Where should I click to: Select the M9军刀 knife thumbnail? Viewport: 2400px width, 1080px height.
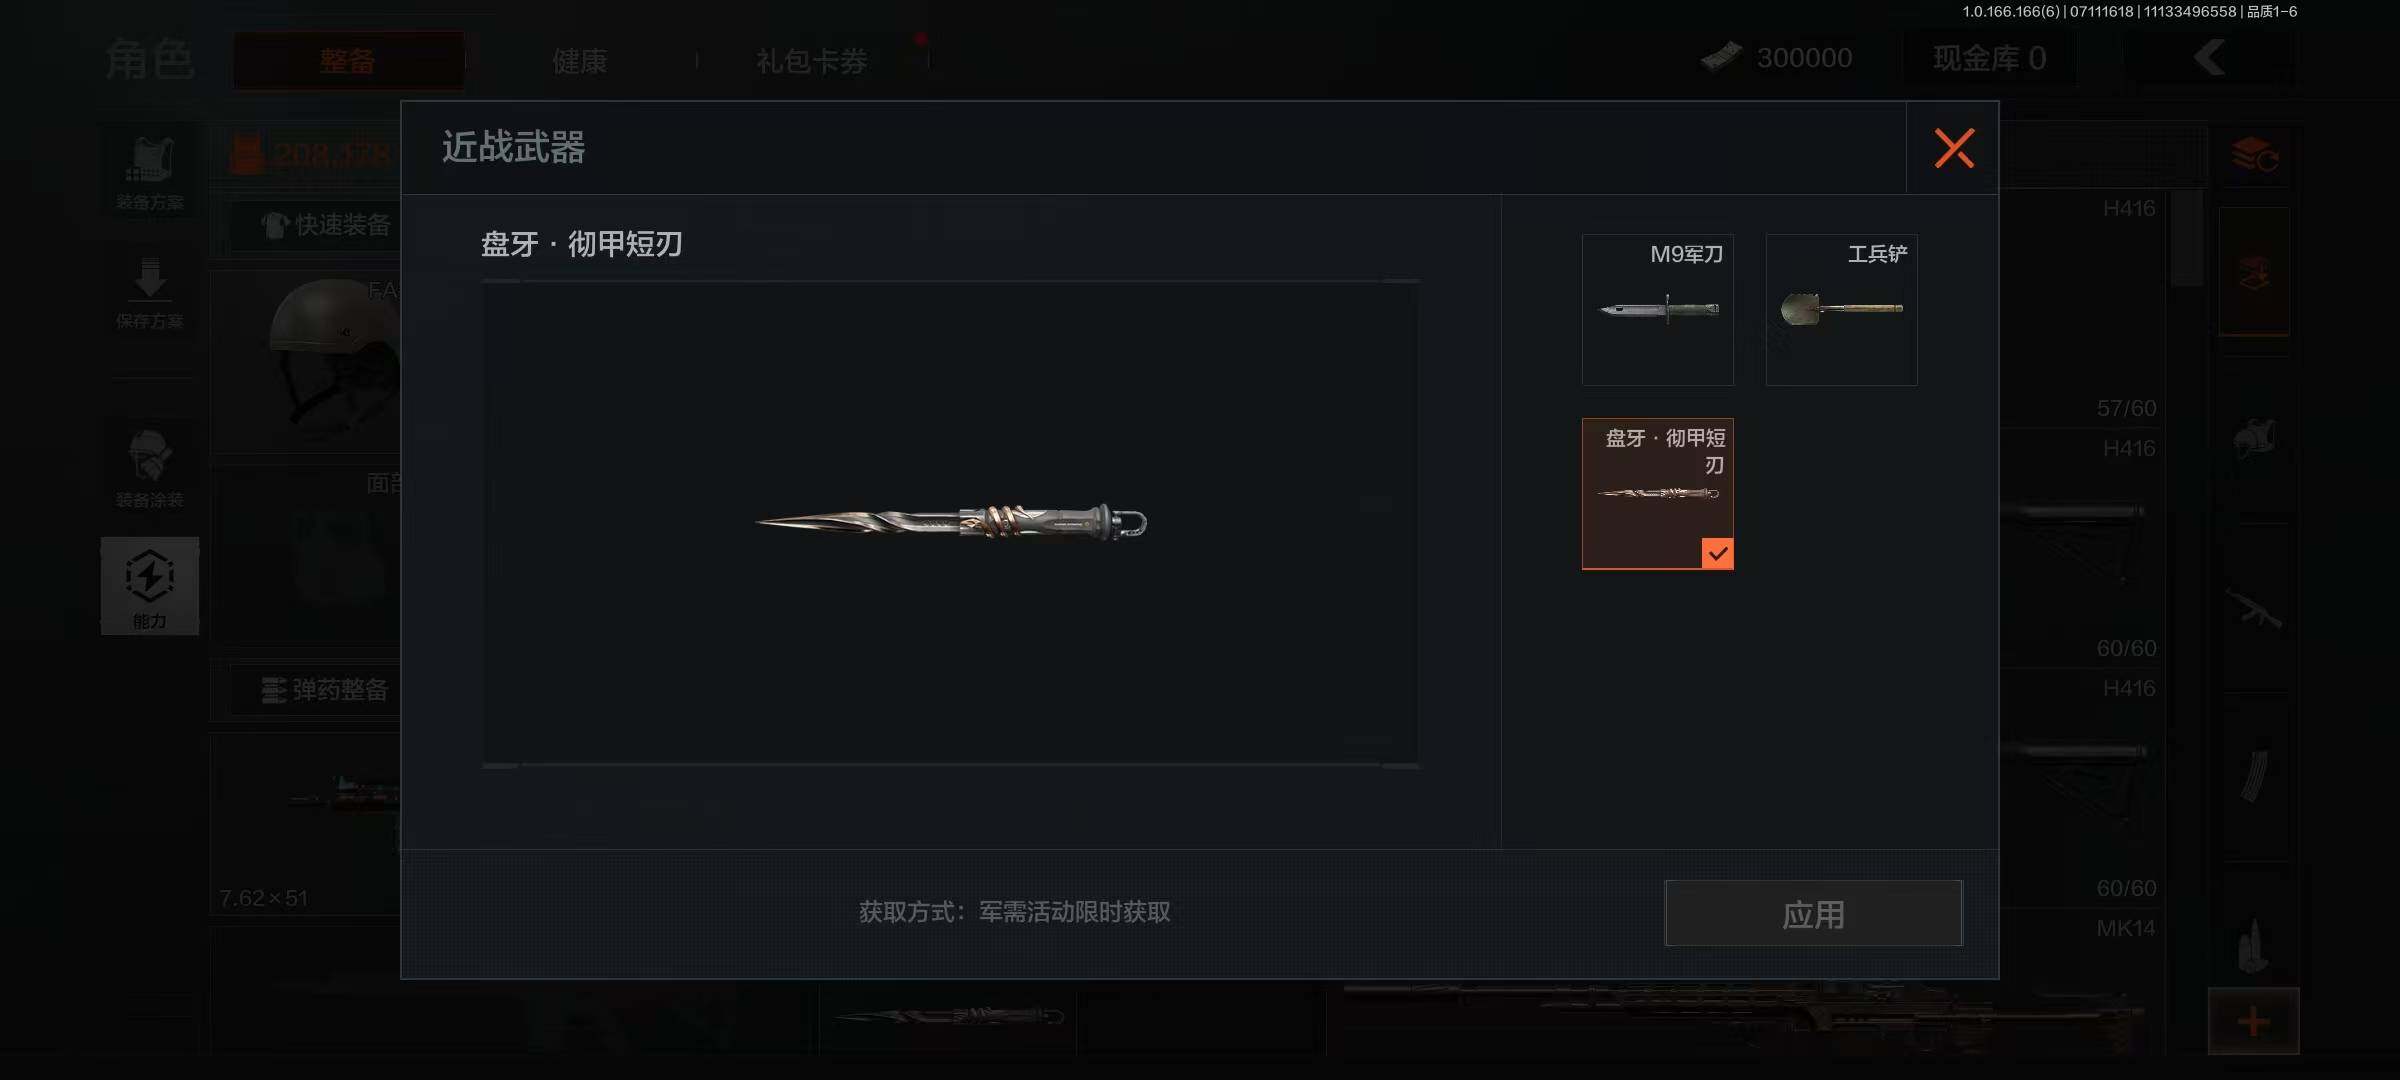tap(1658, 310)
